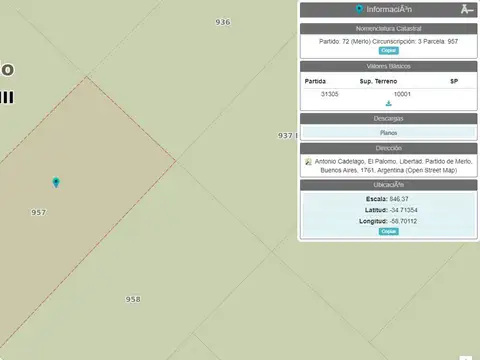The height and width of the screenshot is (360, 480).
Task: Select parcel label 957 on map
Action: coord(39,212)
